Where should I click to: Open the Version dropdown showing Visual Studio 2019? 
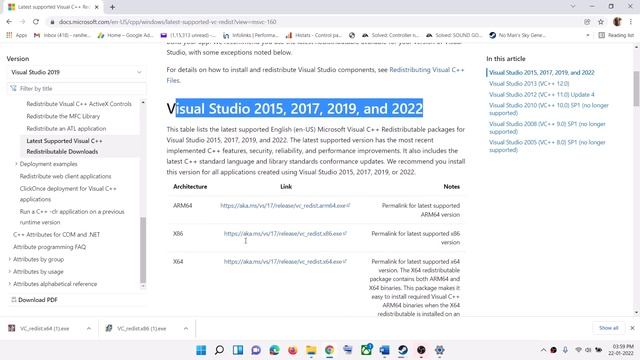click(x=76, y=72)
